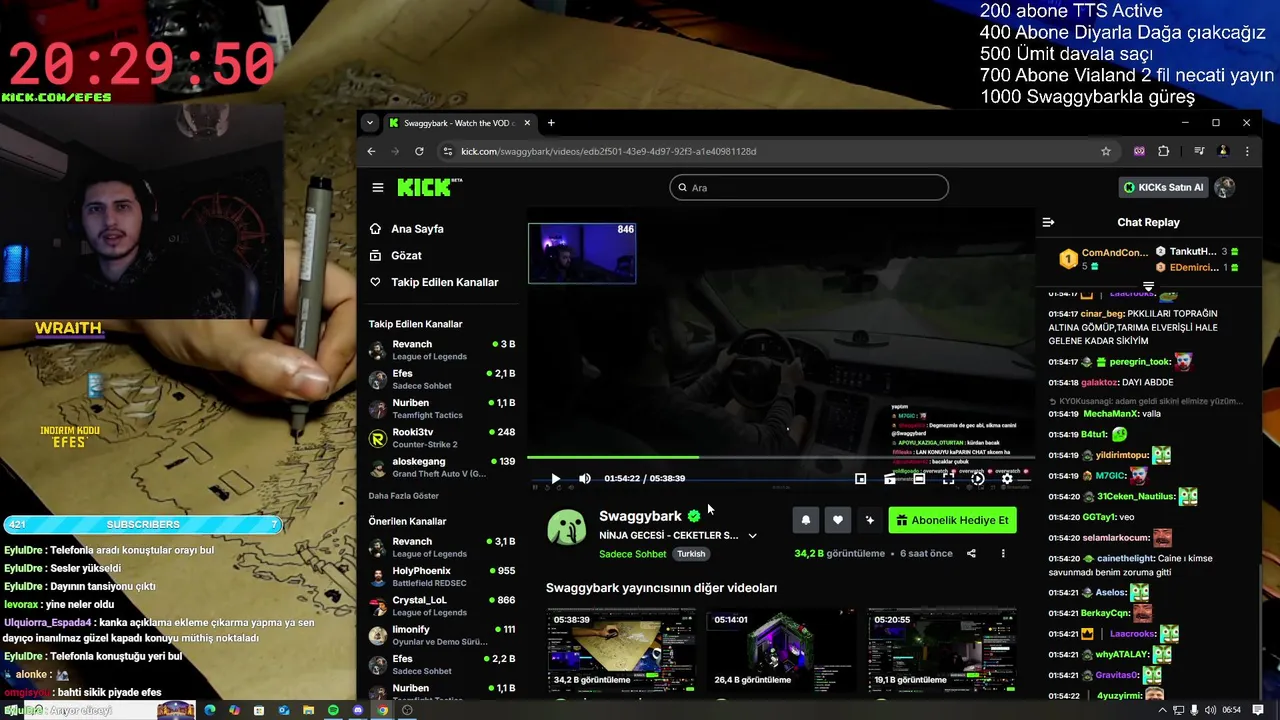Seek on the video progress bar
This screenshot has height=720, width=1280.
click(x=780, y=458)
